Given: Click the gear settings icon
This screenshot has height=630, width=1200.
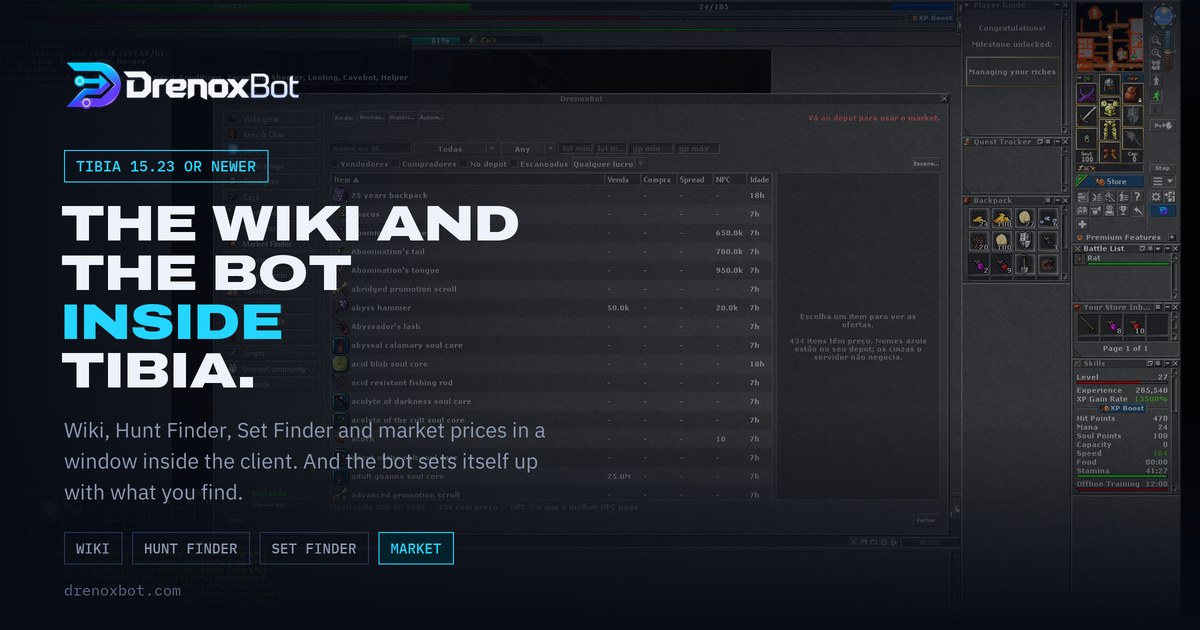Looking at the screenshot, I should coord(1156,197).
